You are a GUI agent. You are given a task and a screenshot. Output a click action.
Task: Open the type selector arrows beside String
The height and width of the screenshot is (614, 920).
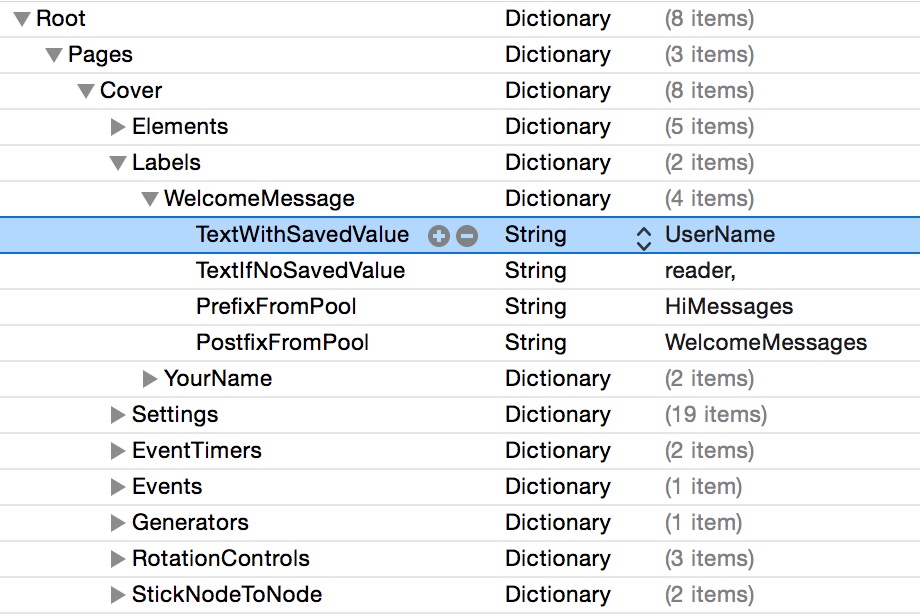[x=644, y=234]
